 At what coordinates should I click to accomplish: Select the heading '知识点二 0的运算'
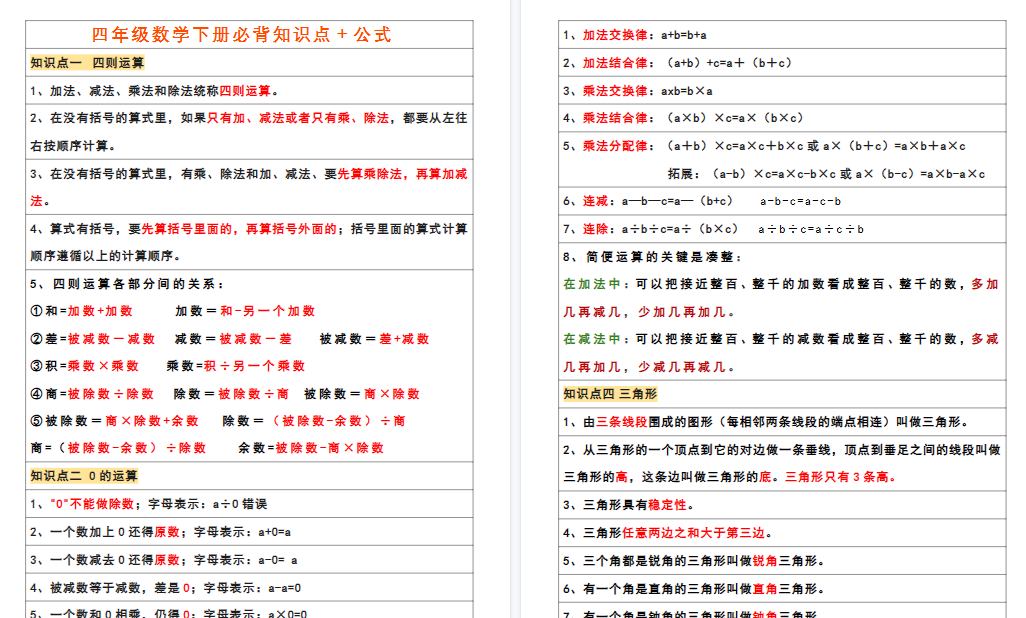pyautogui.click(x=84, y=476)
